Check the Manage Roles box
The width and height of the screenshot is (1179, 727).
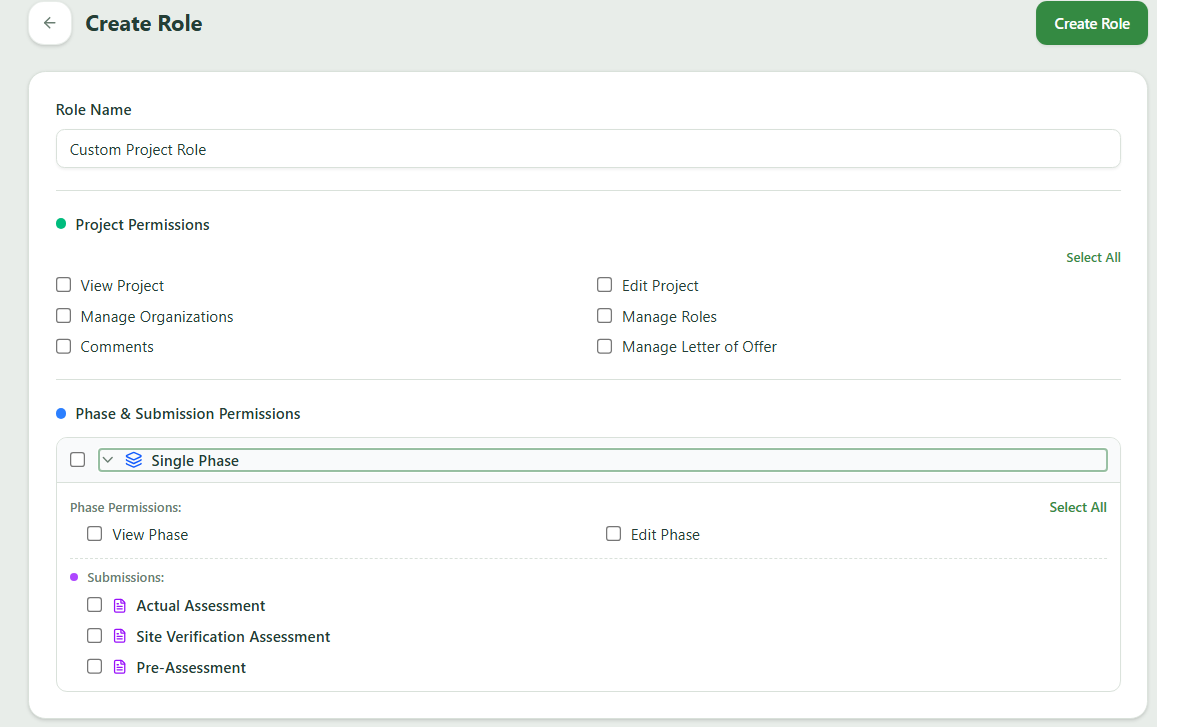click(605, 316)
